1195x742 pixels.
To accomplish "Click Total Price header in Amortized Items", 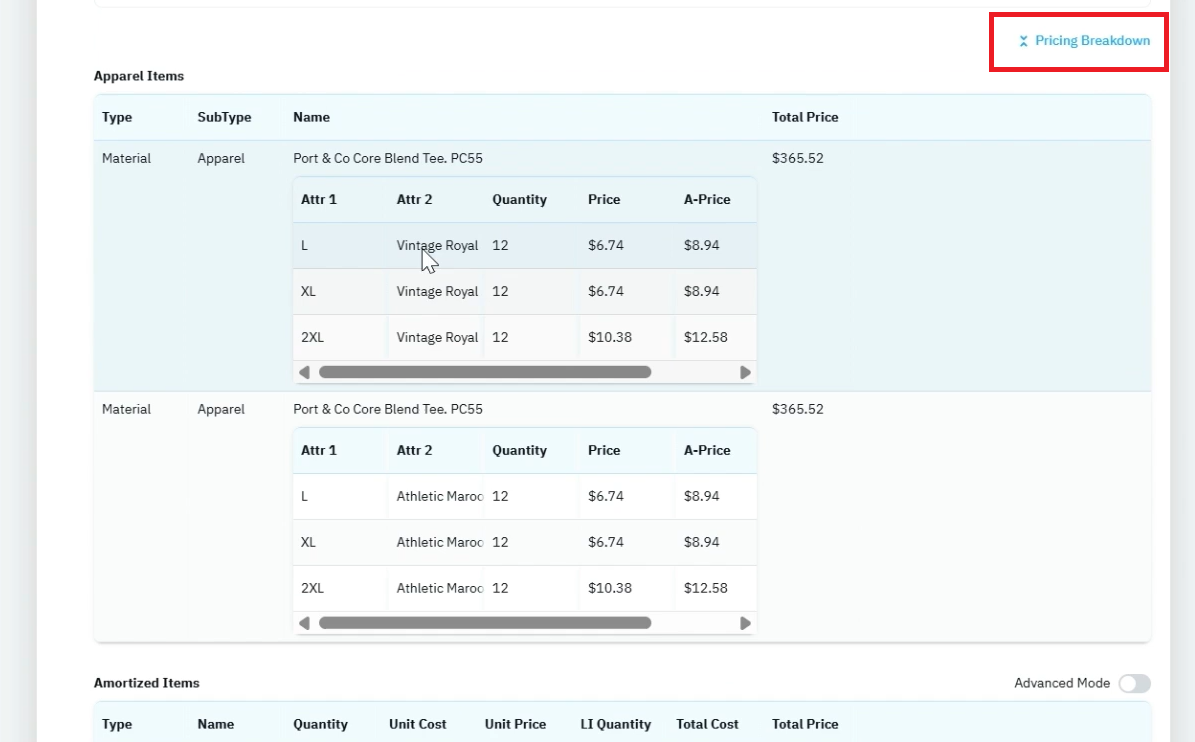I will [x=805, y=724].
